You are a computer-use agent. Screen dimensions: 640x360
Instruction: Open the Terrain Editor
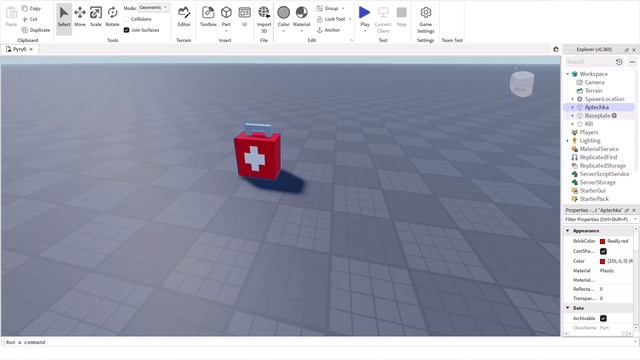[184, 16]
